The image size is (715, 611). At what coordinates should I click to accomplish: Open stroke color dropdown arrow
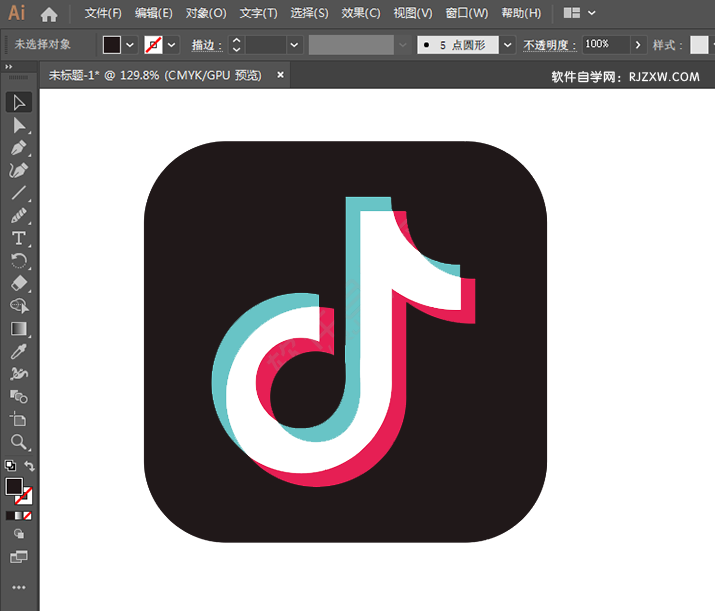(x=171, y=45)
